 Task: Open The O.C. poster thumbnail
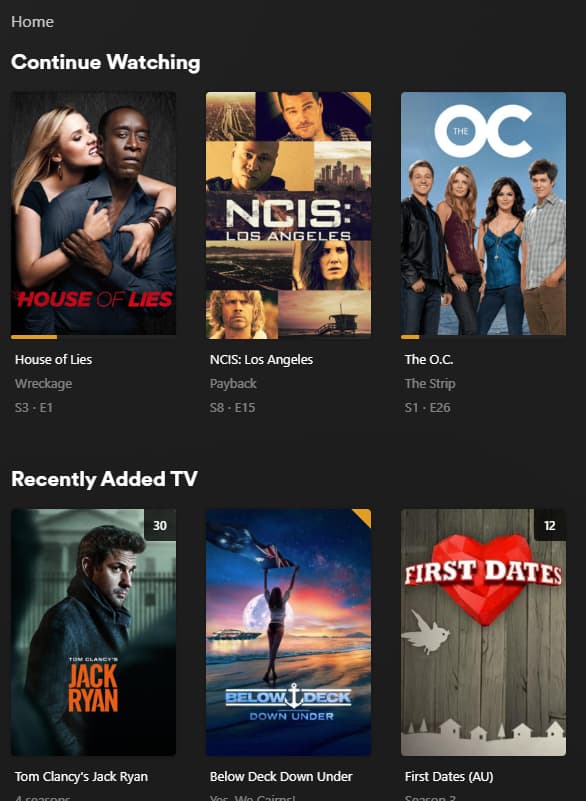tap(483, 213)
